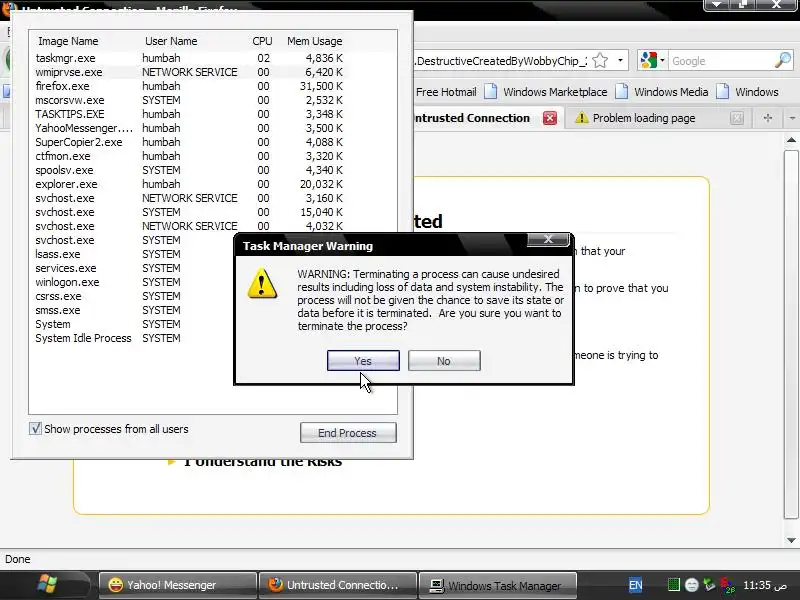Click the EN language indicator in tray
This screenshot has height=600, width=800.
coord(635,585)
